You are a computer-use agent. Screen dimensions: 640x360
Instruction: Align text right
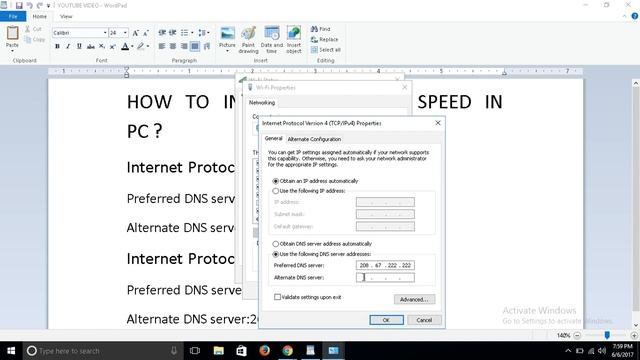(x=184, y=47)
